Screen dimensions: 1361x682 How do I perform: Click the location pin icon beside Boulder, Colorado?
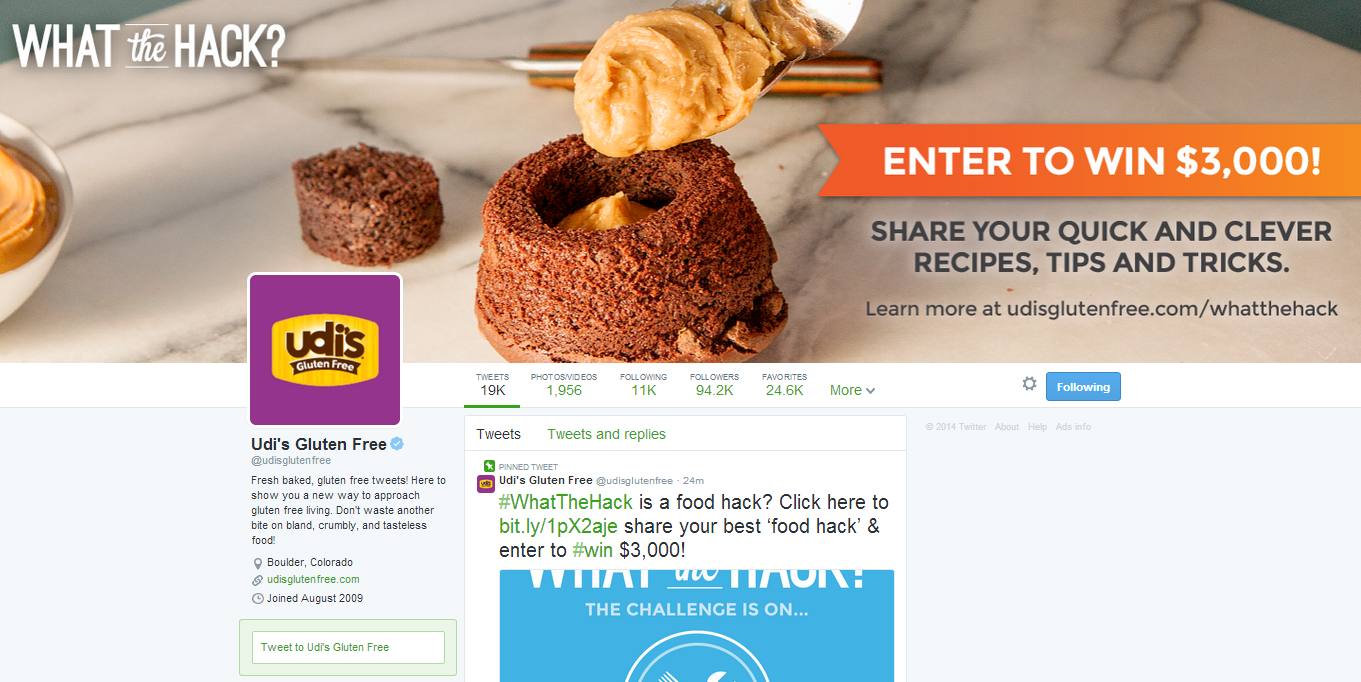(258, 563)
